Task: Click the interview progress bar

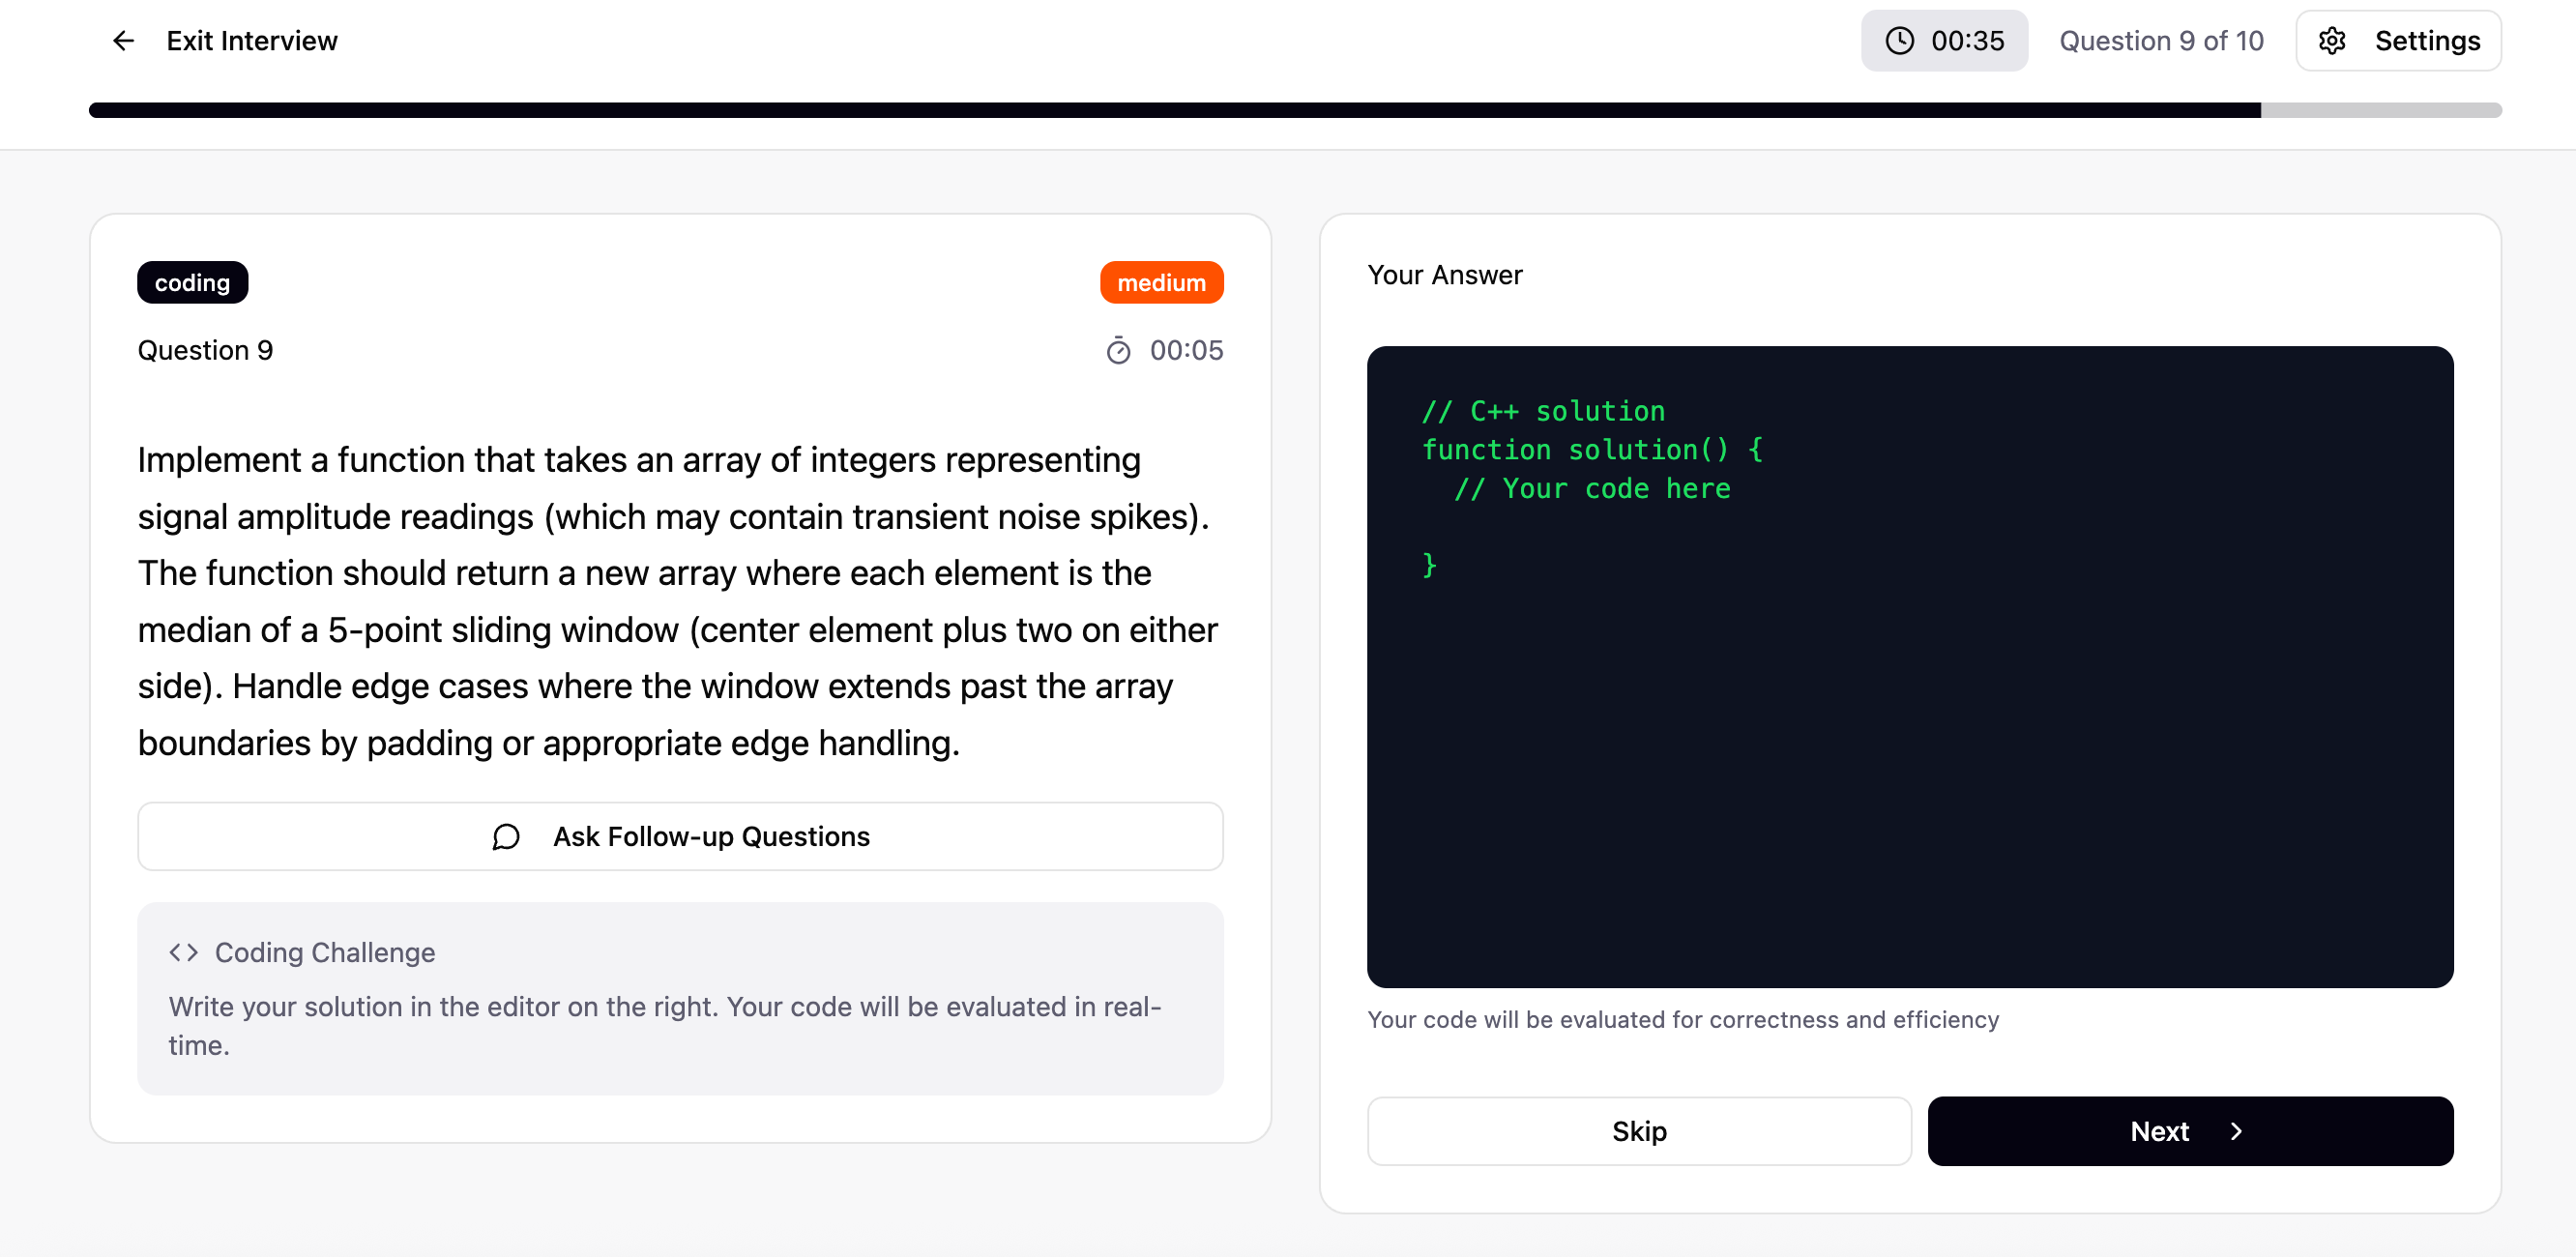Action: pos(1294,110)
